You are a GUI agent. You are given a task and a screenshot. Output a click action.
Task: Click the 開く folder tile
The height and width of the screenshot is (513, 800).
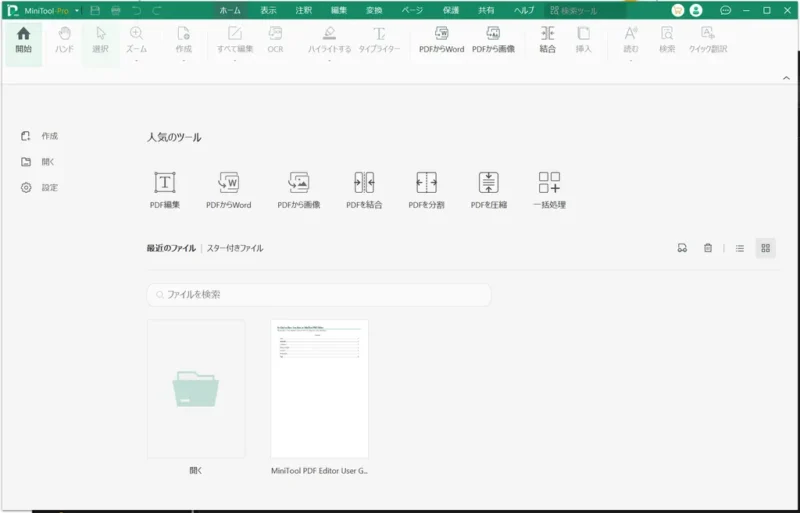point(196,388)
